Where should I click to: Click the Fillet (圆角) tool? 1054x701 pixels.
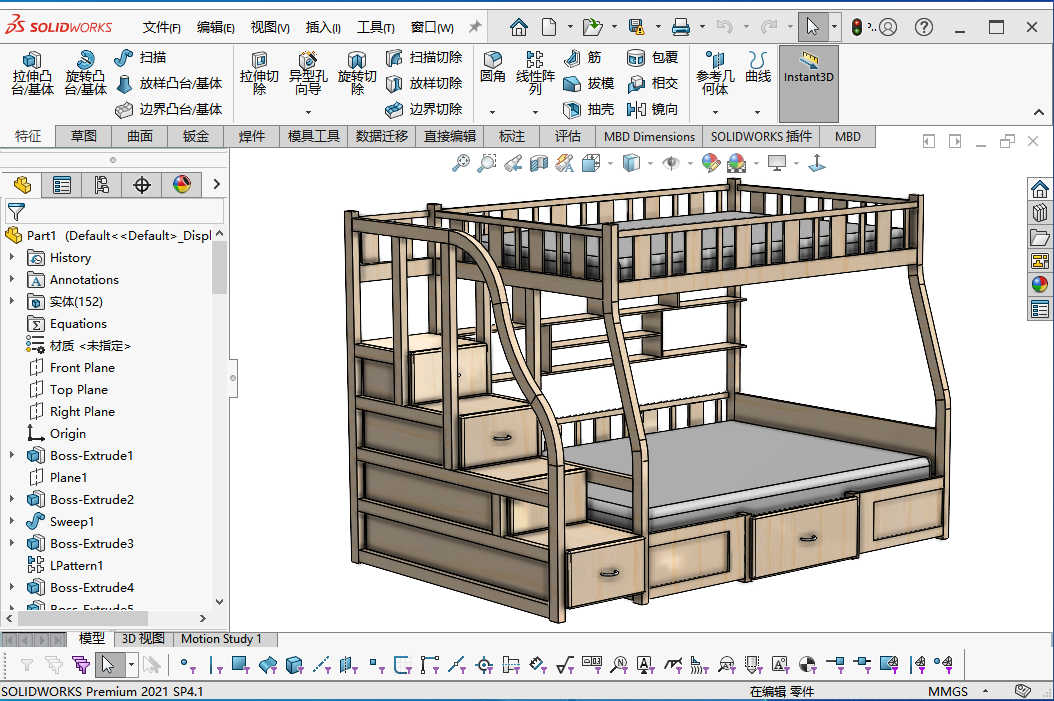click(x=493, y=67)
